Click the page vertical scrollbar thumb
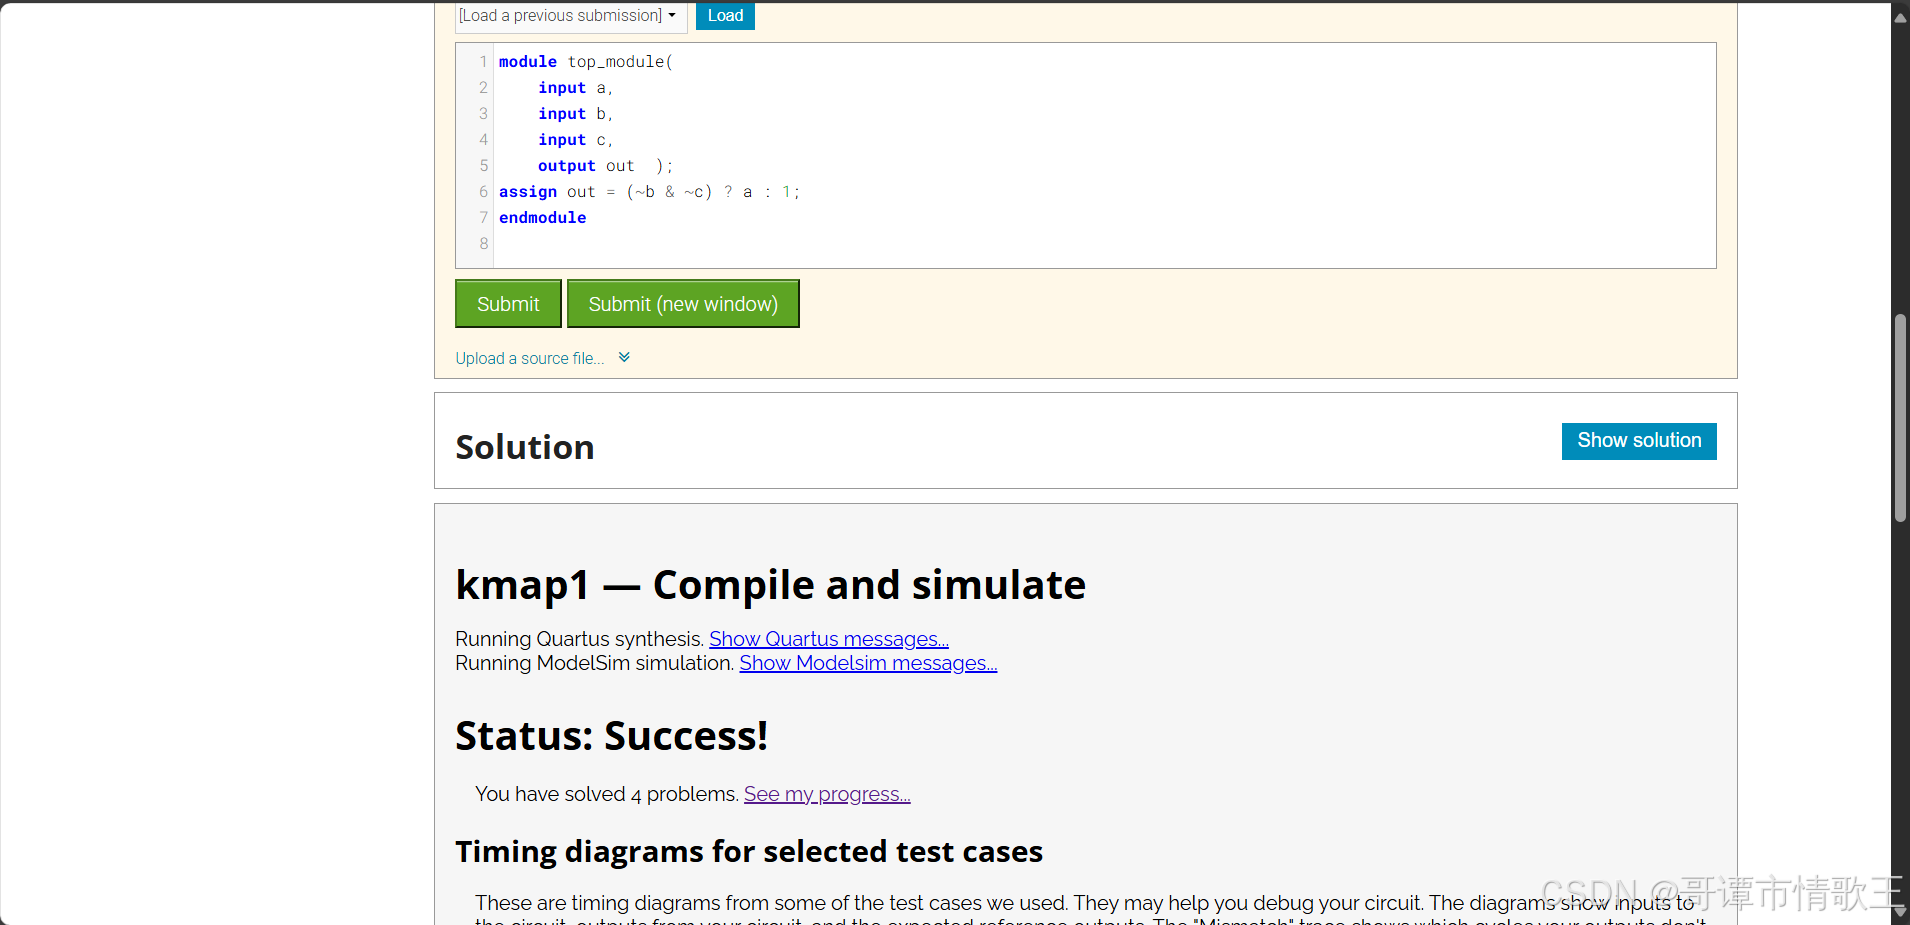 (x=1900, y=418)
